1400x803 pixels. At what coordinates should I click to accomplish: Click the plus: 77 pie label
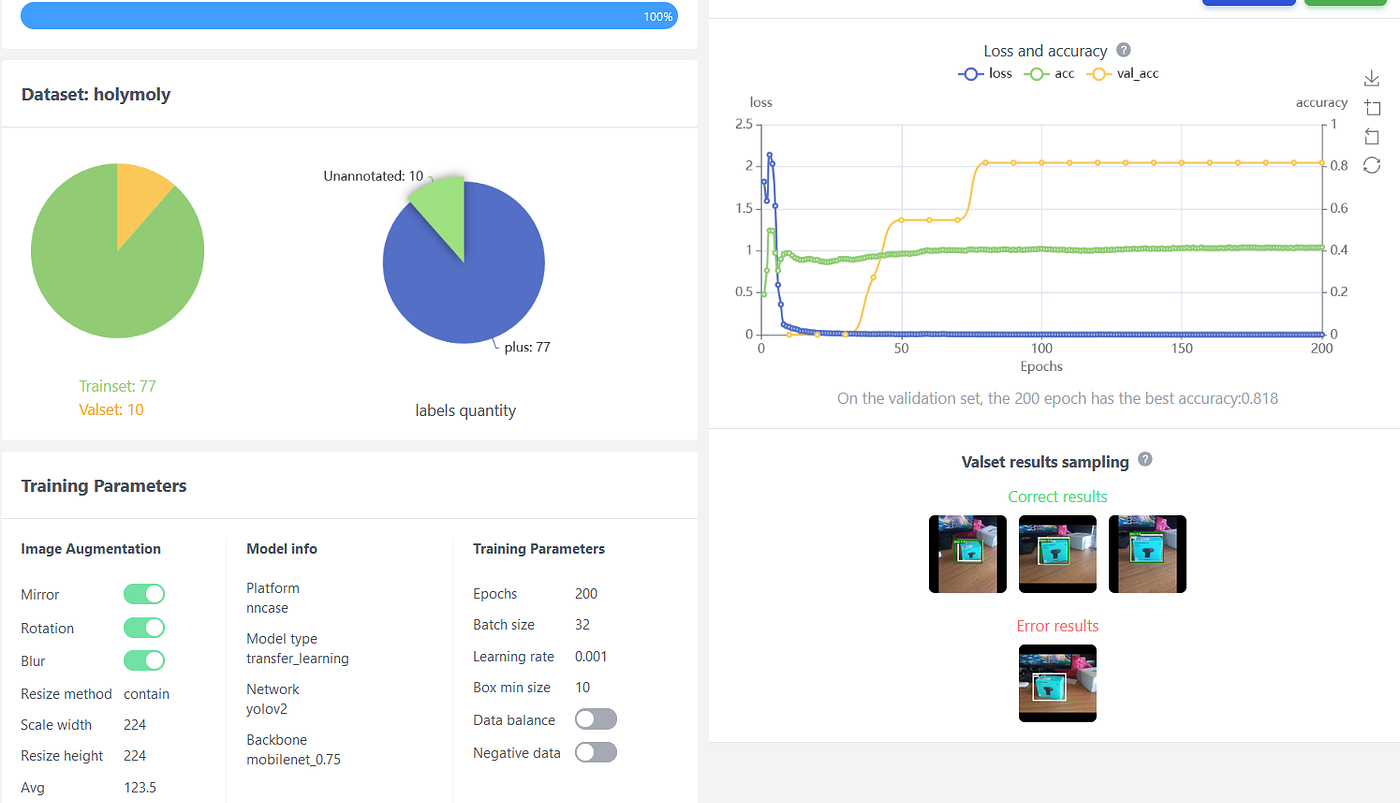pos(527,347)
